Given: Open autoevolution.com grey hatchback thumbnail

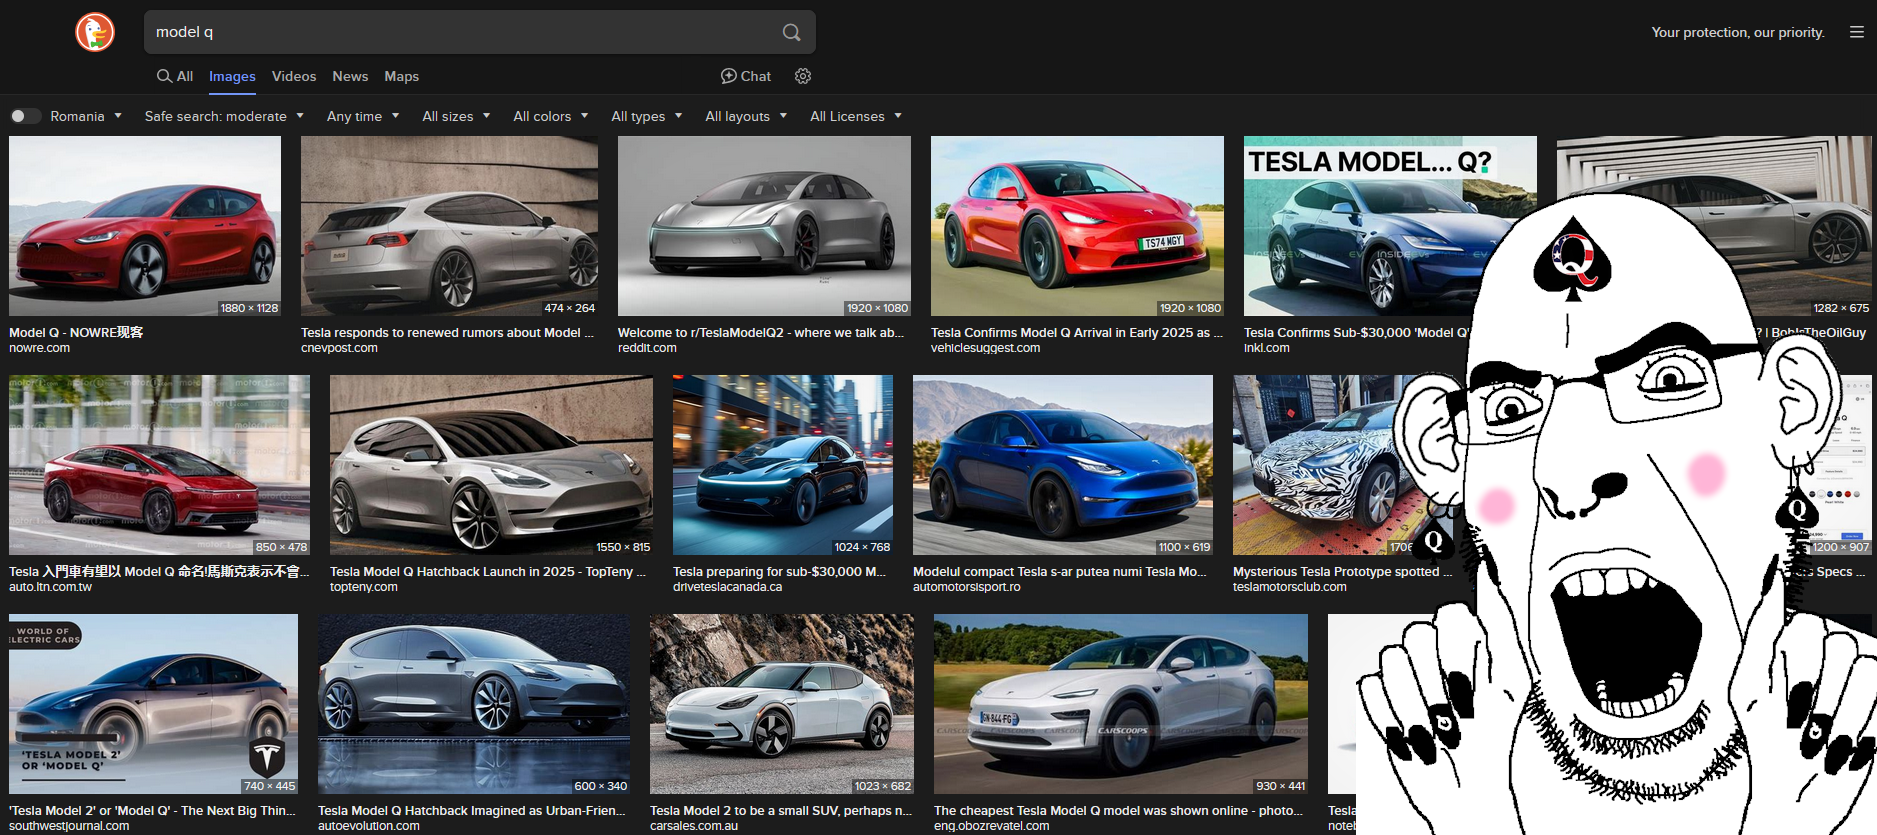Looking at the screenshot, I should (474, 704).
